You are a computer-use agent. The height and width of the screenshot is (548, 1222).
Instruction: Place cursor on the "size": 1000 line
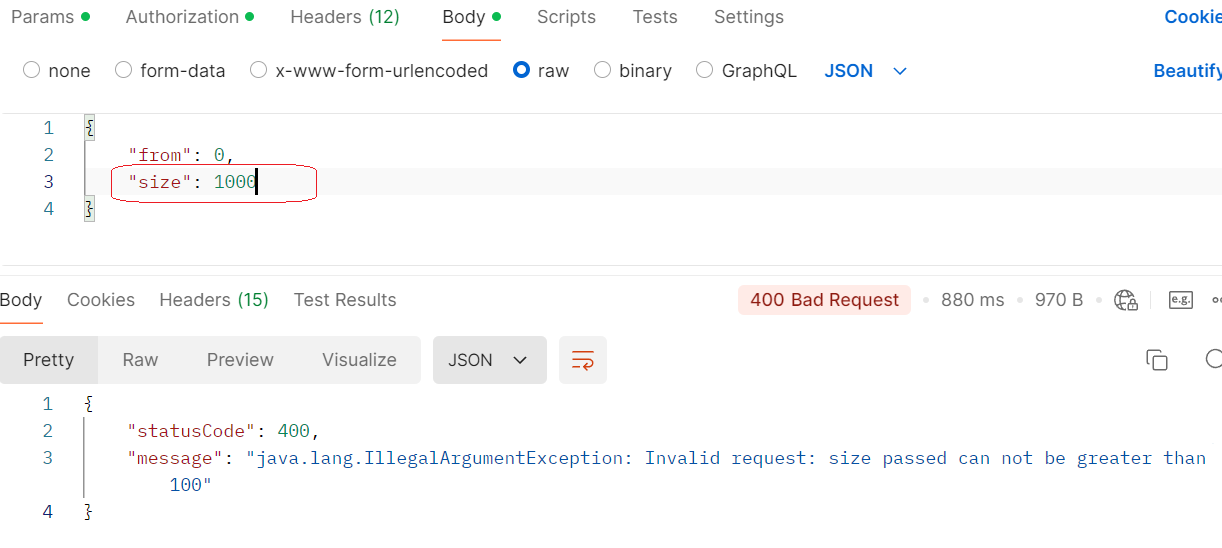[192, 182]
